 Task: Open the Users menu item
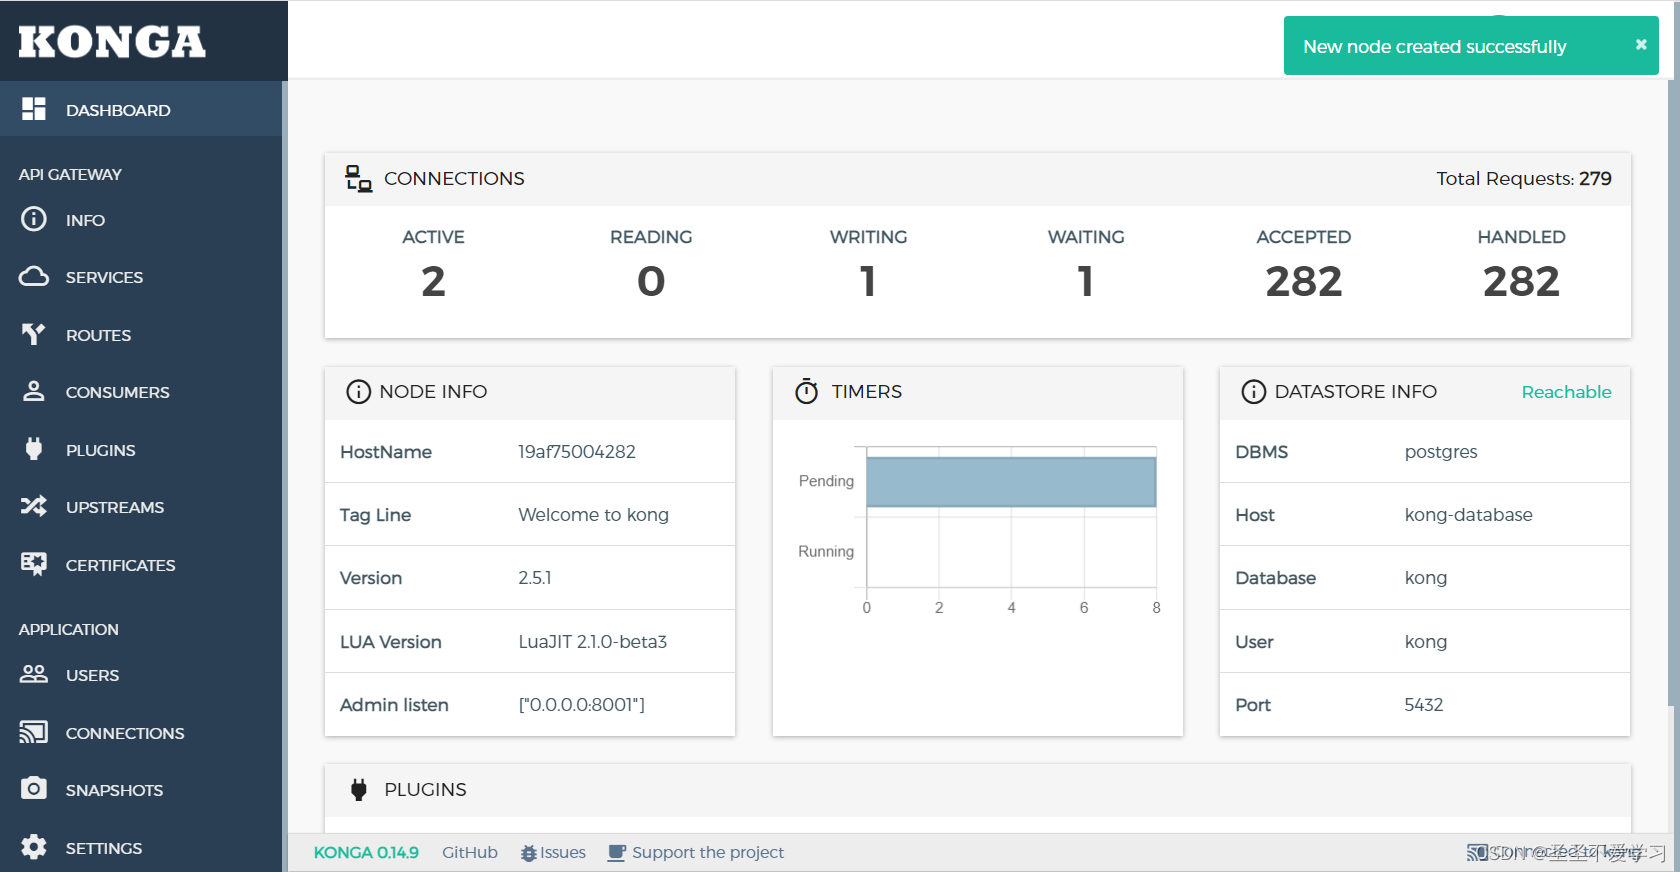[141, 674]
